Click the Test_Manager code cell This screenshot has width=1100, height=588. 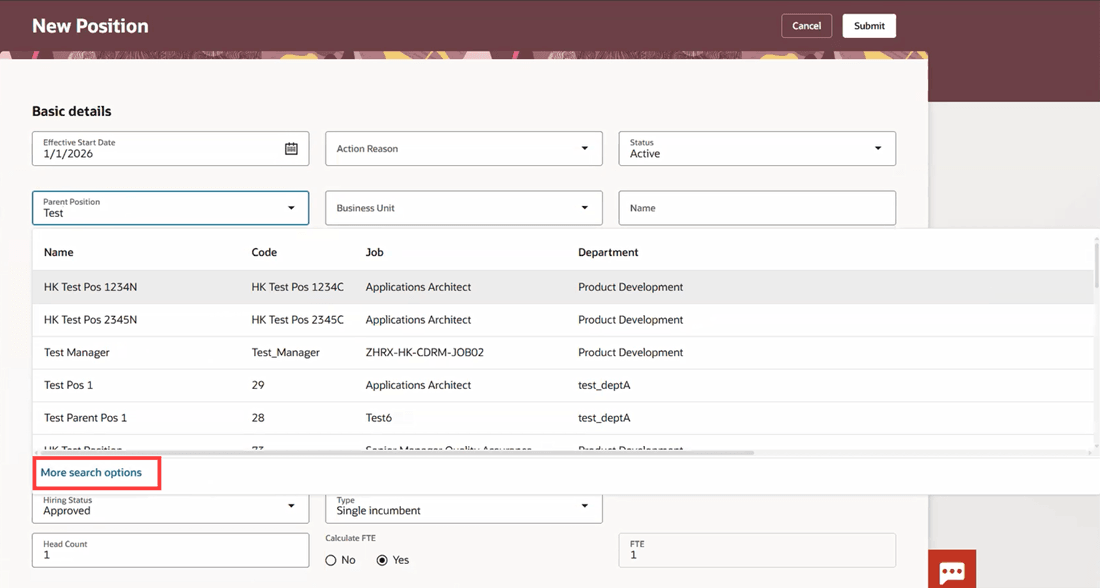(286, 352)
